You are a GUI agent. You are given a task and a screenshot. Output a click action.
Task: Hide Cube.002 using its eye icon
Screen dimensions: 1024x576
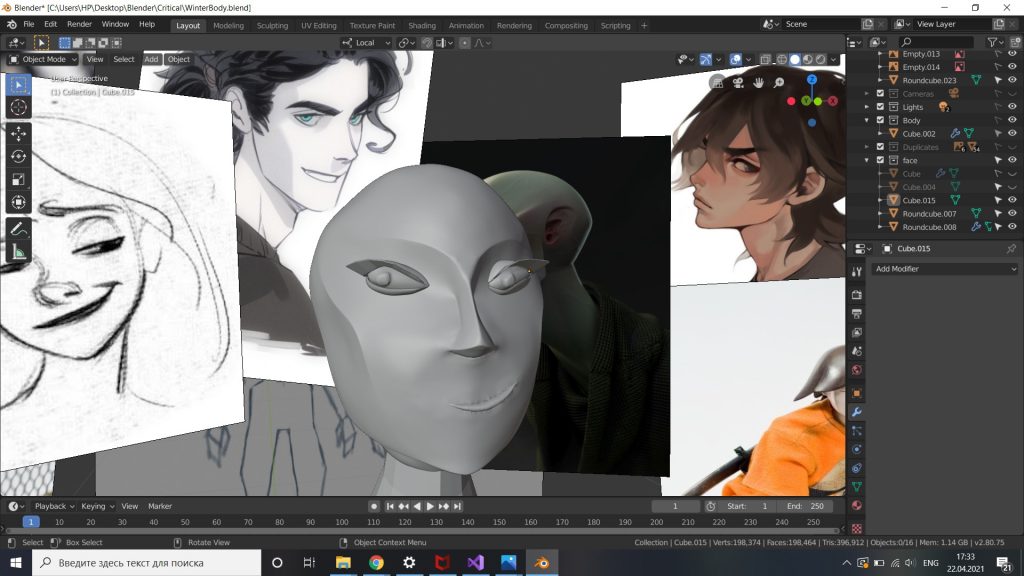(1012, 133)
